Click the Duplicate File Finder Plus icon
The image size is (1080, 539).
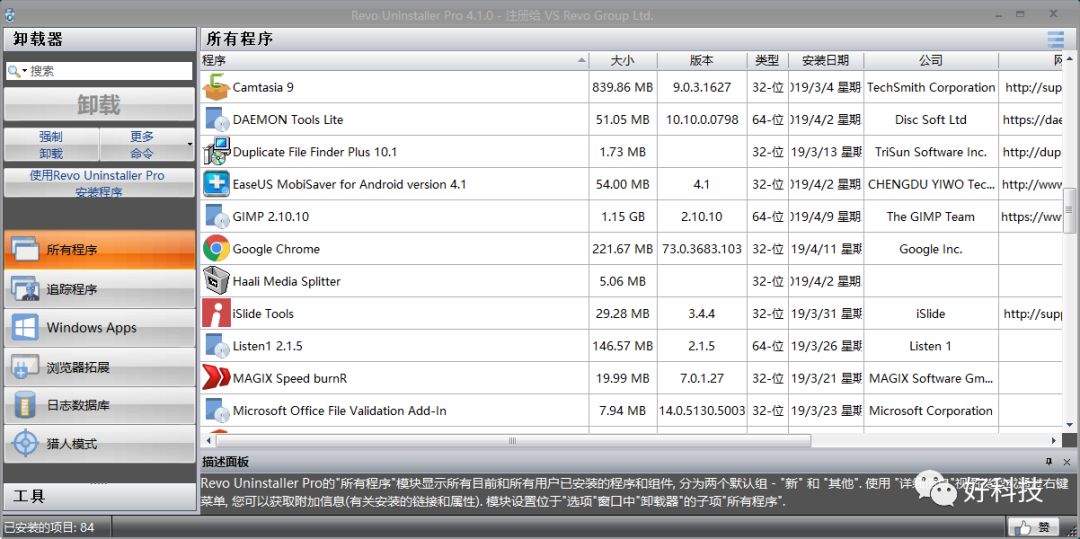[216, 152]
